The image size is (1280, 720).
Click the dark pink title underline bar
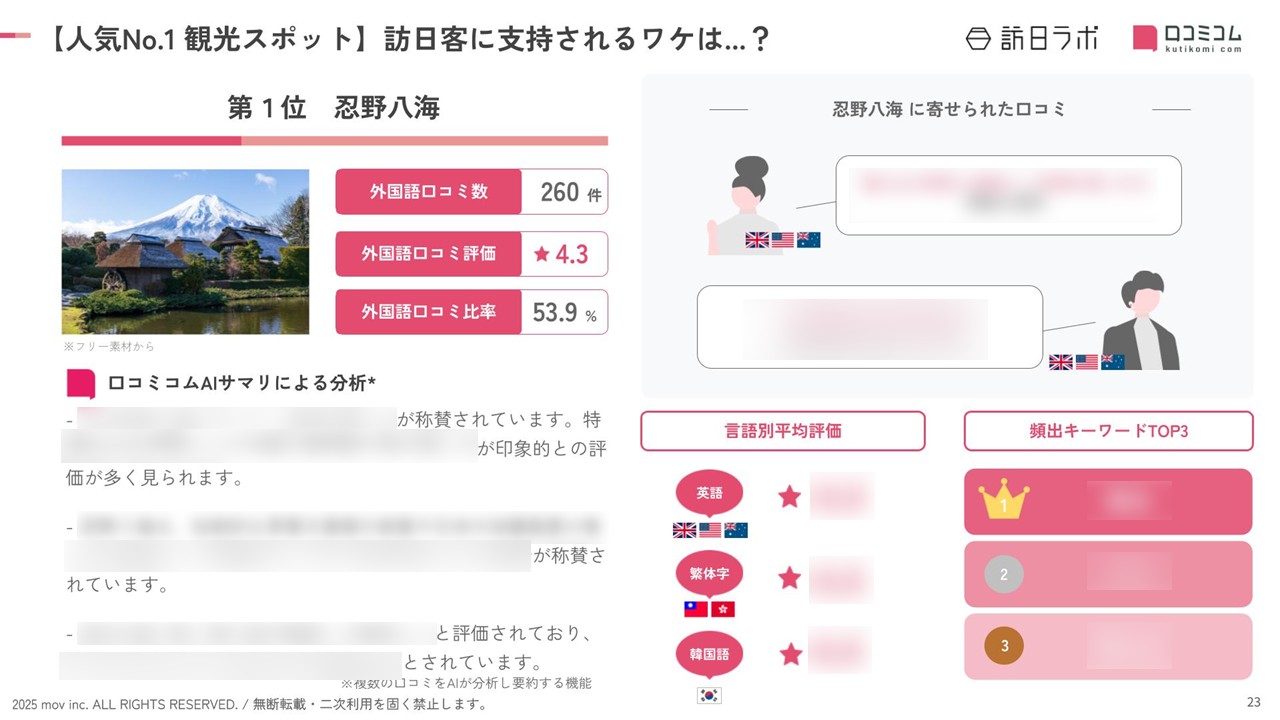pyautogui.click(x=151, y=141)
